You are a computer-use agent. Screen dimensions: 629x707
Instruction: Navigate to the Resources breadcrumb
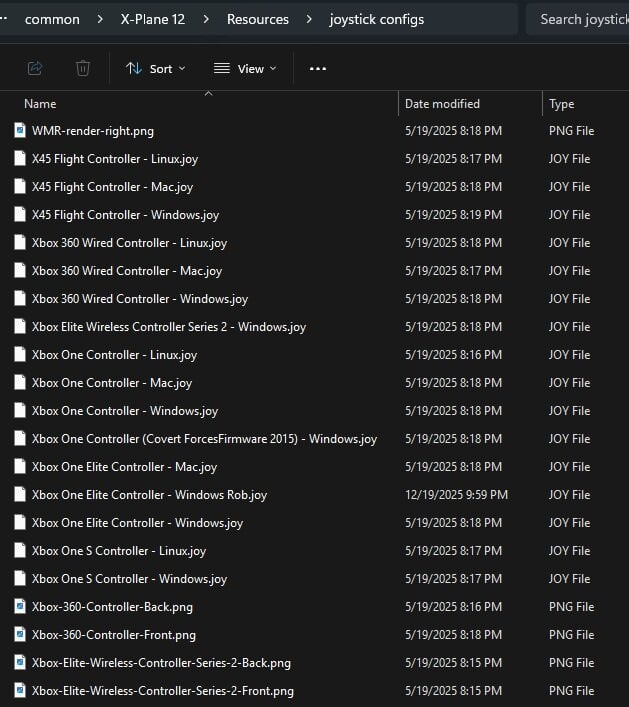[257, 19]
